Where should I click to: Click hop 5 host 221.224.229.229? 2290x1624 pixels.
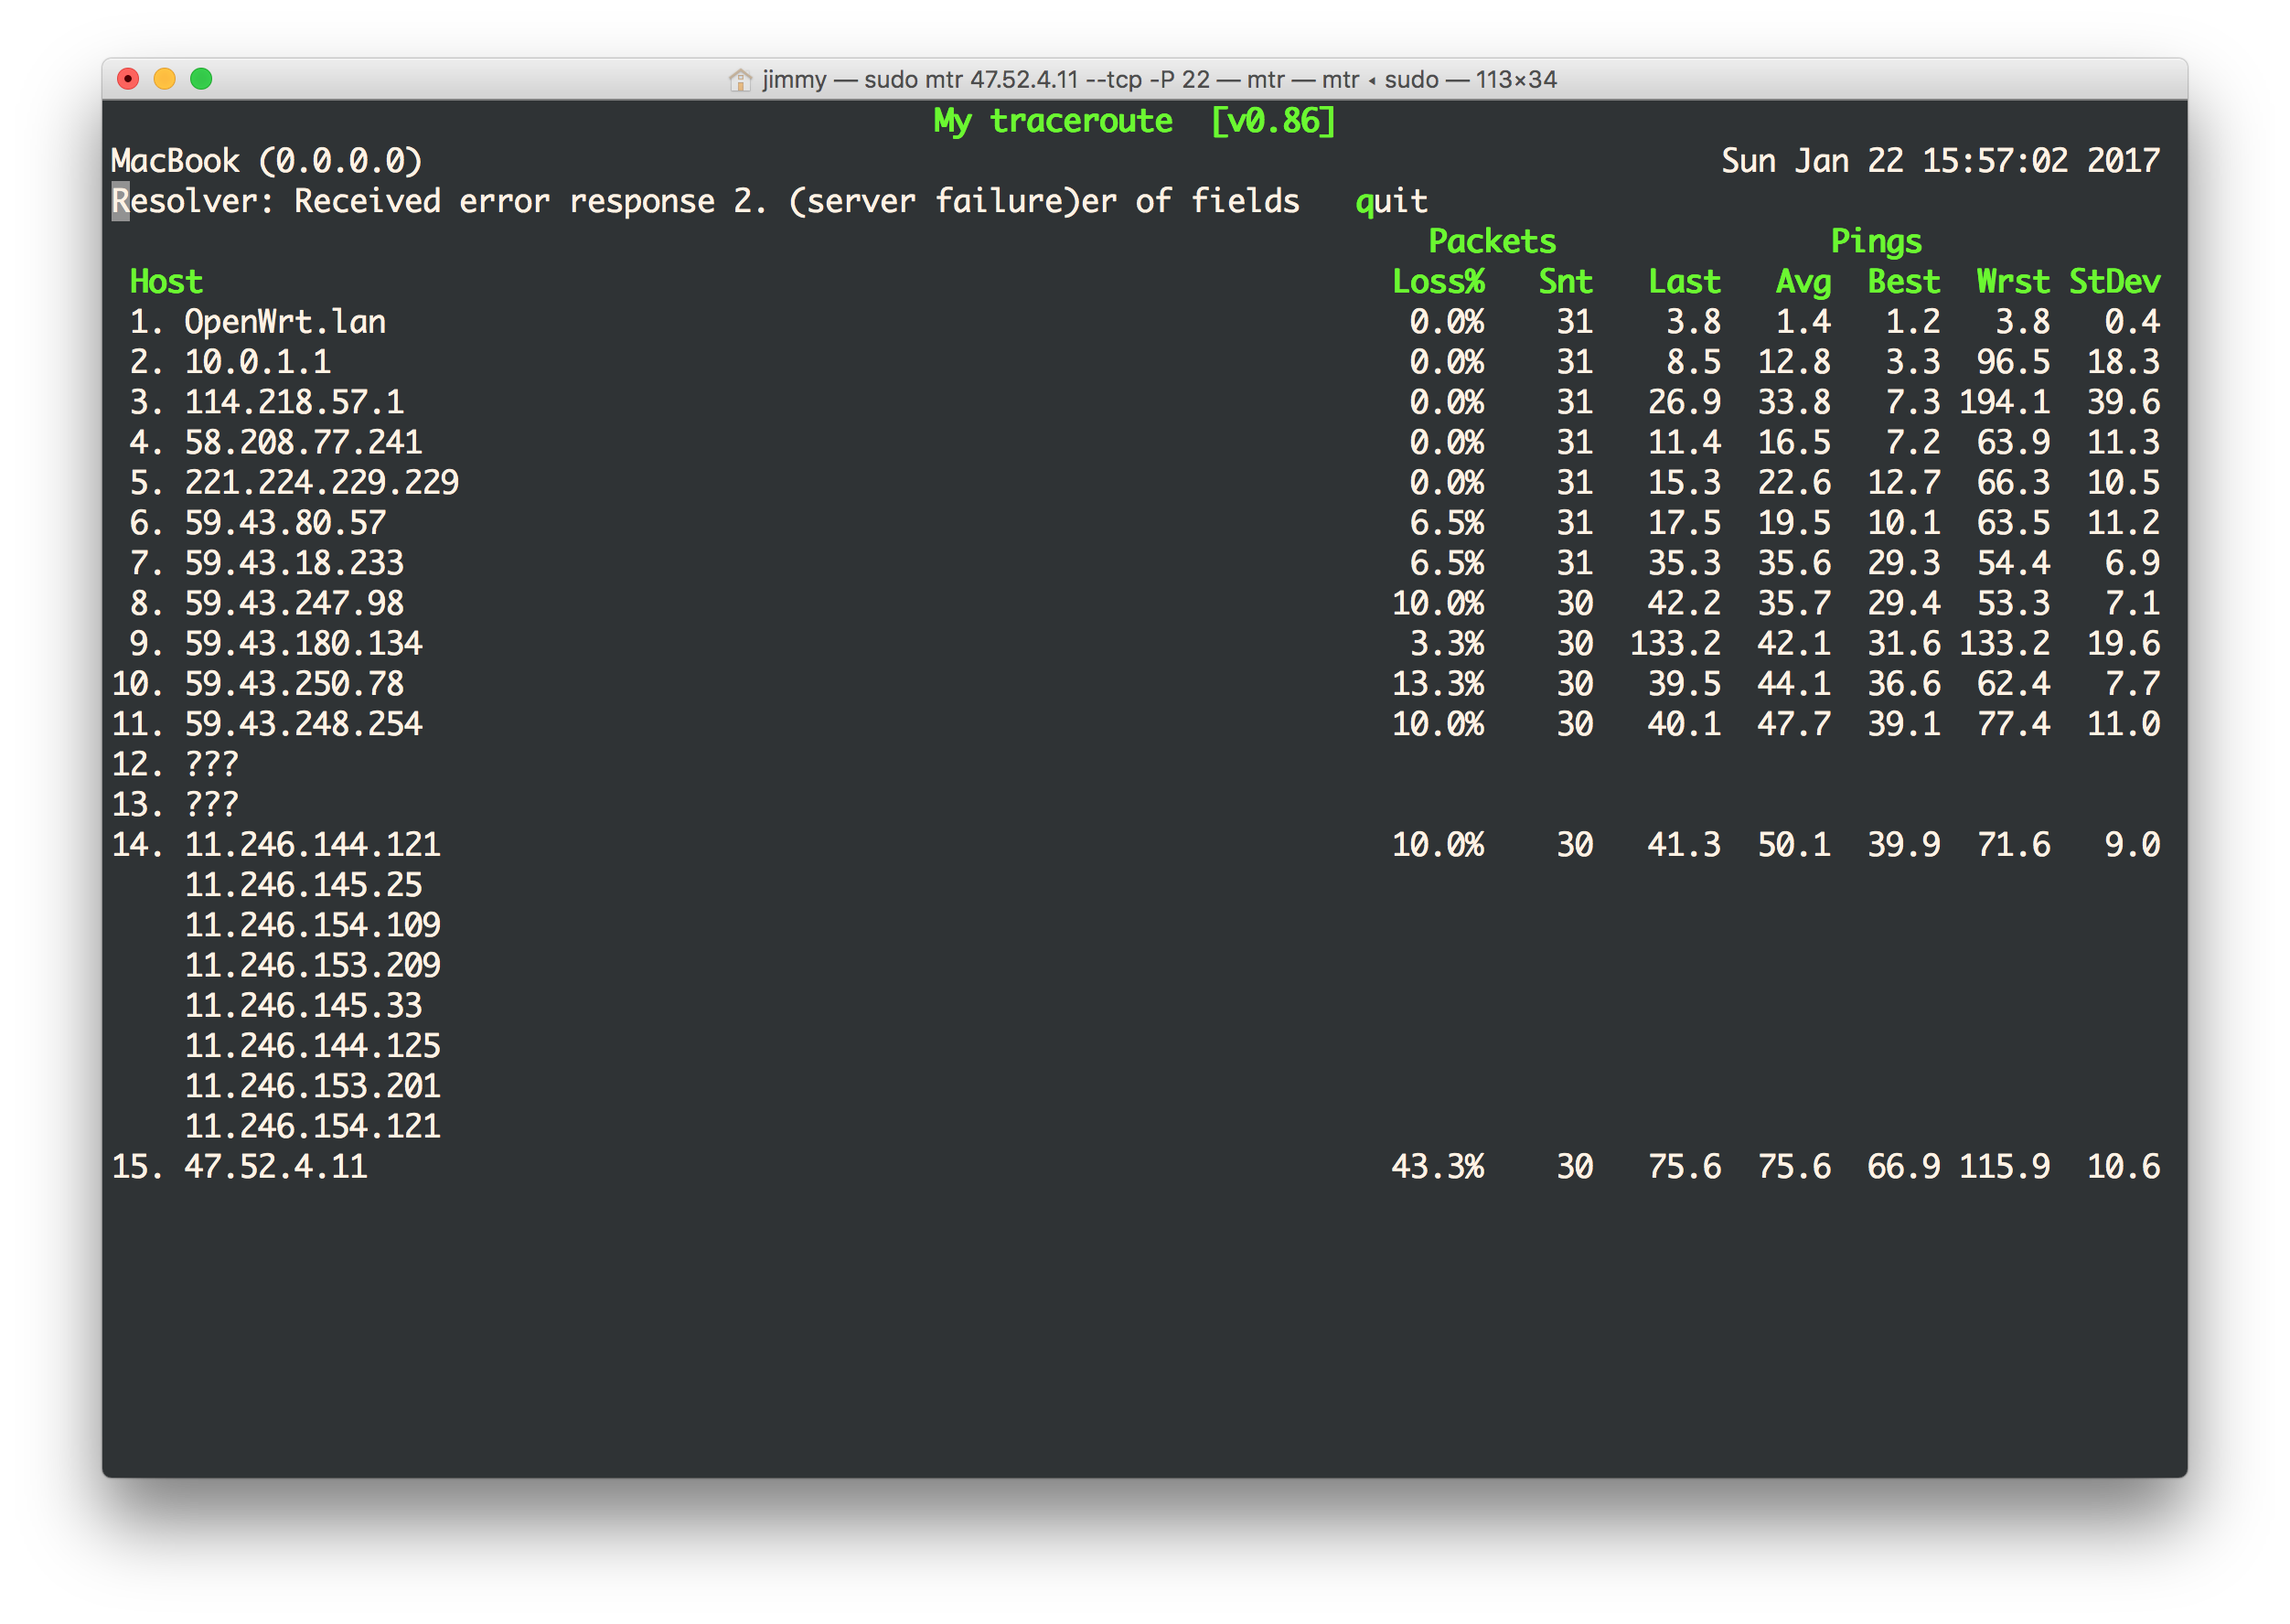click(x=321, y=483)
